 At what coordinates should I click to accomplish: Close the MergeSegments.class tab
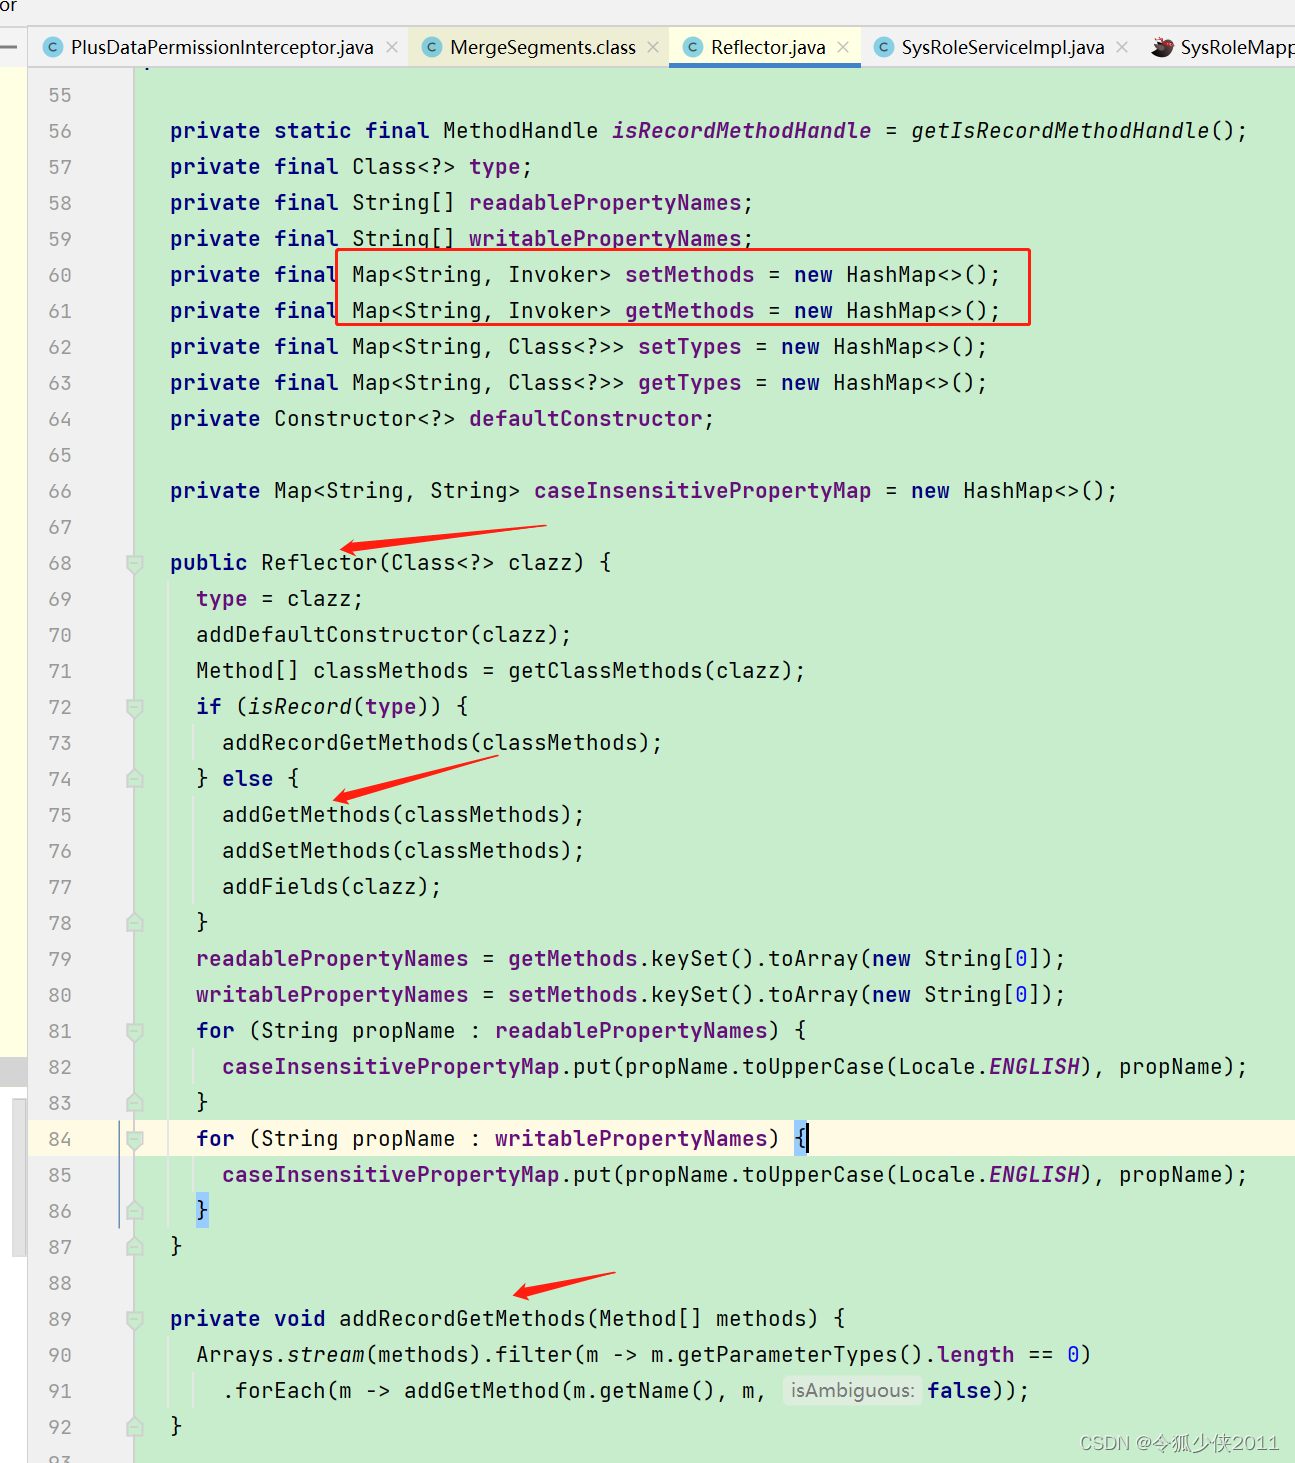(653, 47)
